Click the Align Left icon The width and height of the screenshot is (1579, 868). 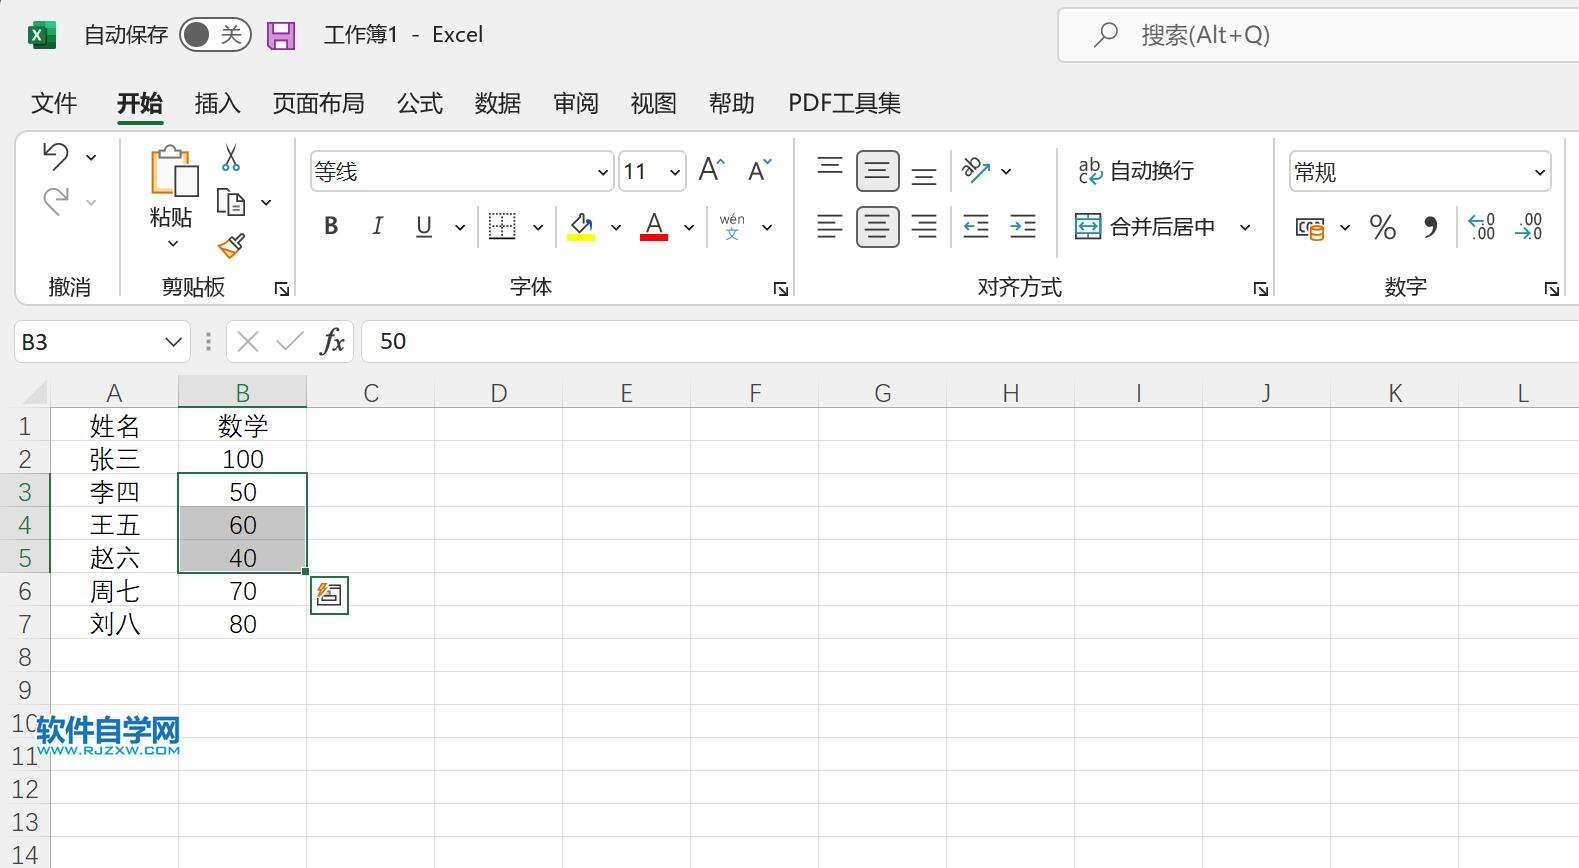click(830, 227)
